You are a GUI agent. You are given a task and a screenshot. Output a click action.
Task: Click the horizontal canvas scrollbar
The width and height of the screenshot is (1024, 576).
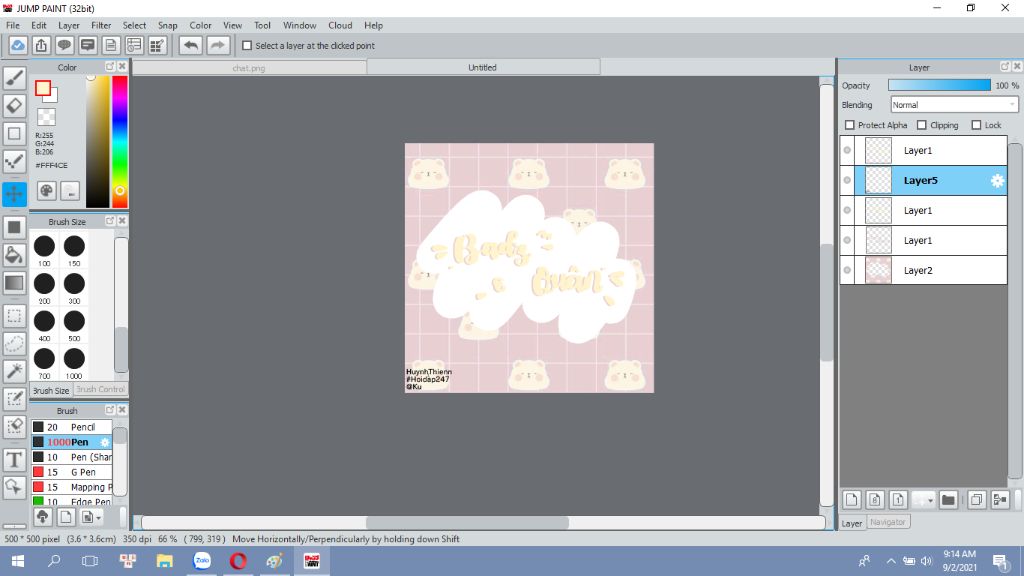(467, 522)
